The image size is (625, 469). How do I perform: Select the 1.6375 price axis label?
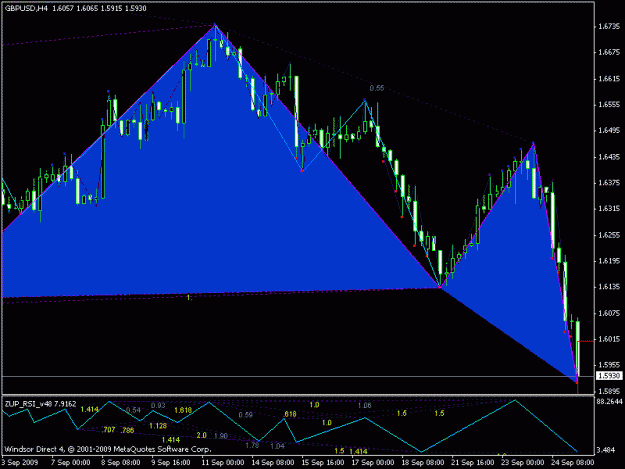609,183
